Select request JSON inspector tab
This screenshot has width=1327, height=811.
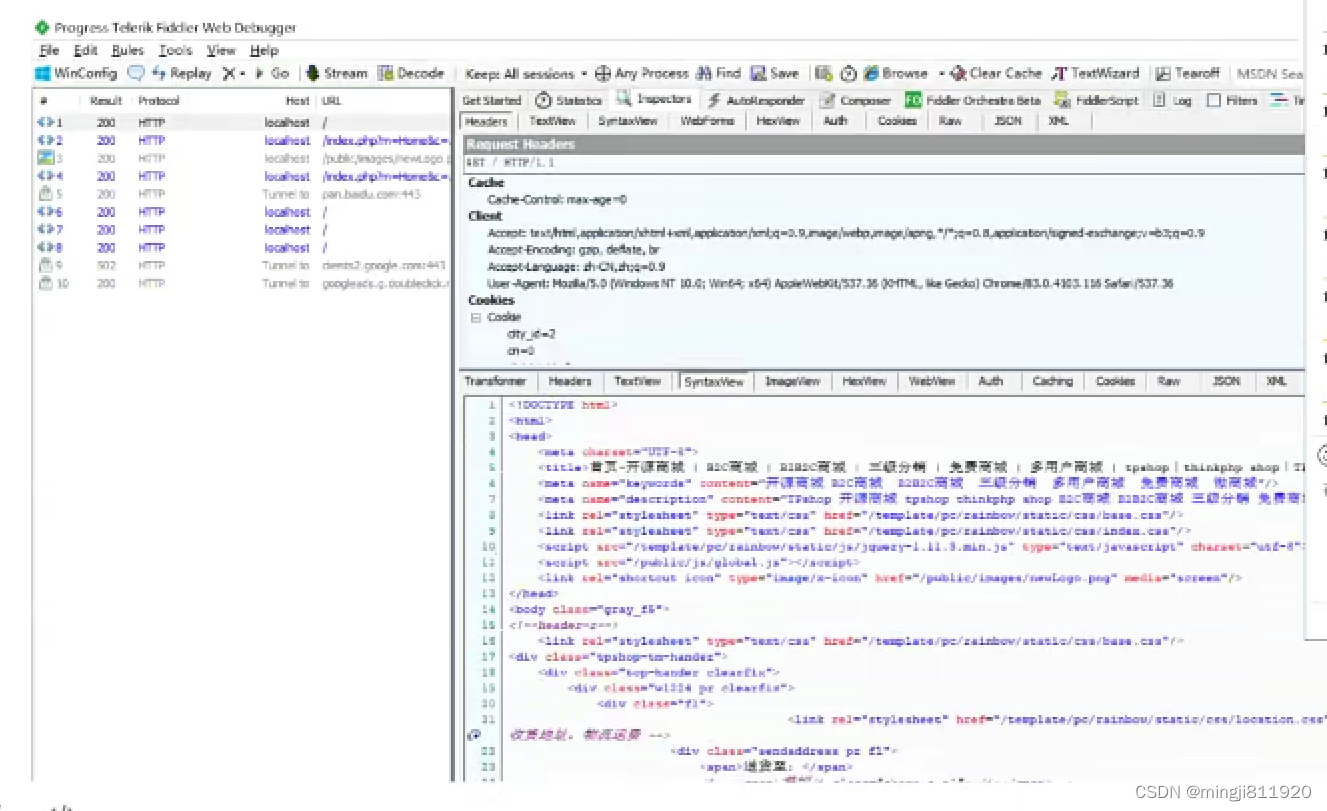1009,121
